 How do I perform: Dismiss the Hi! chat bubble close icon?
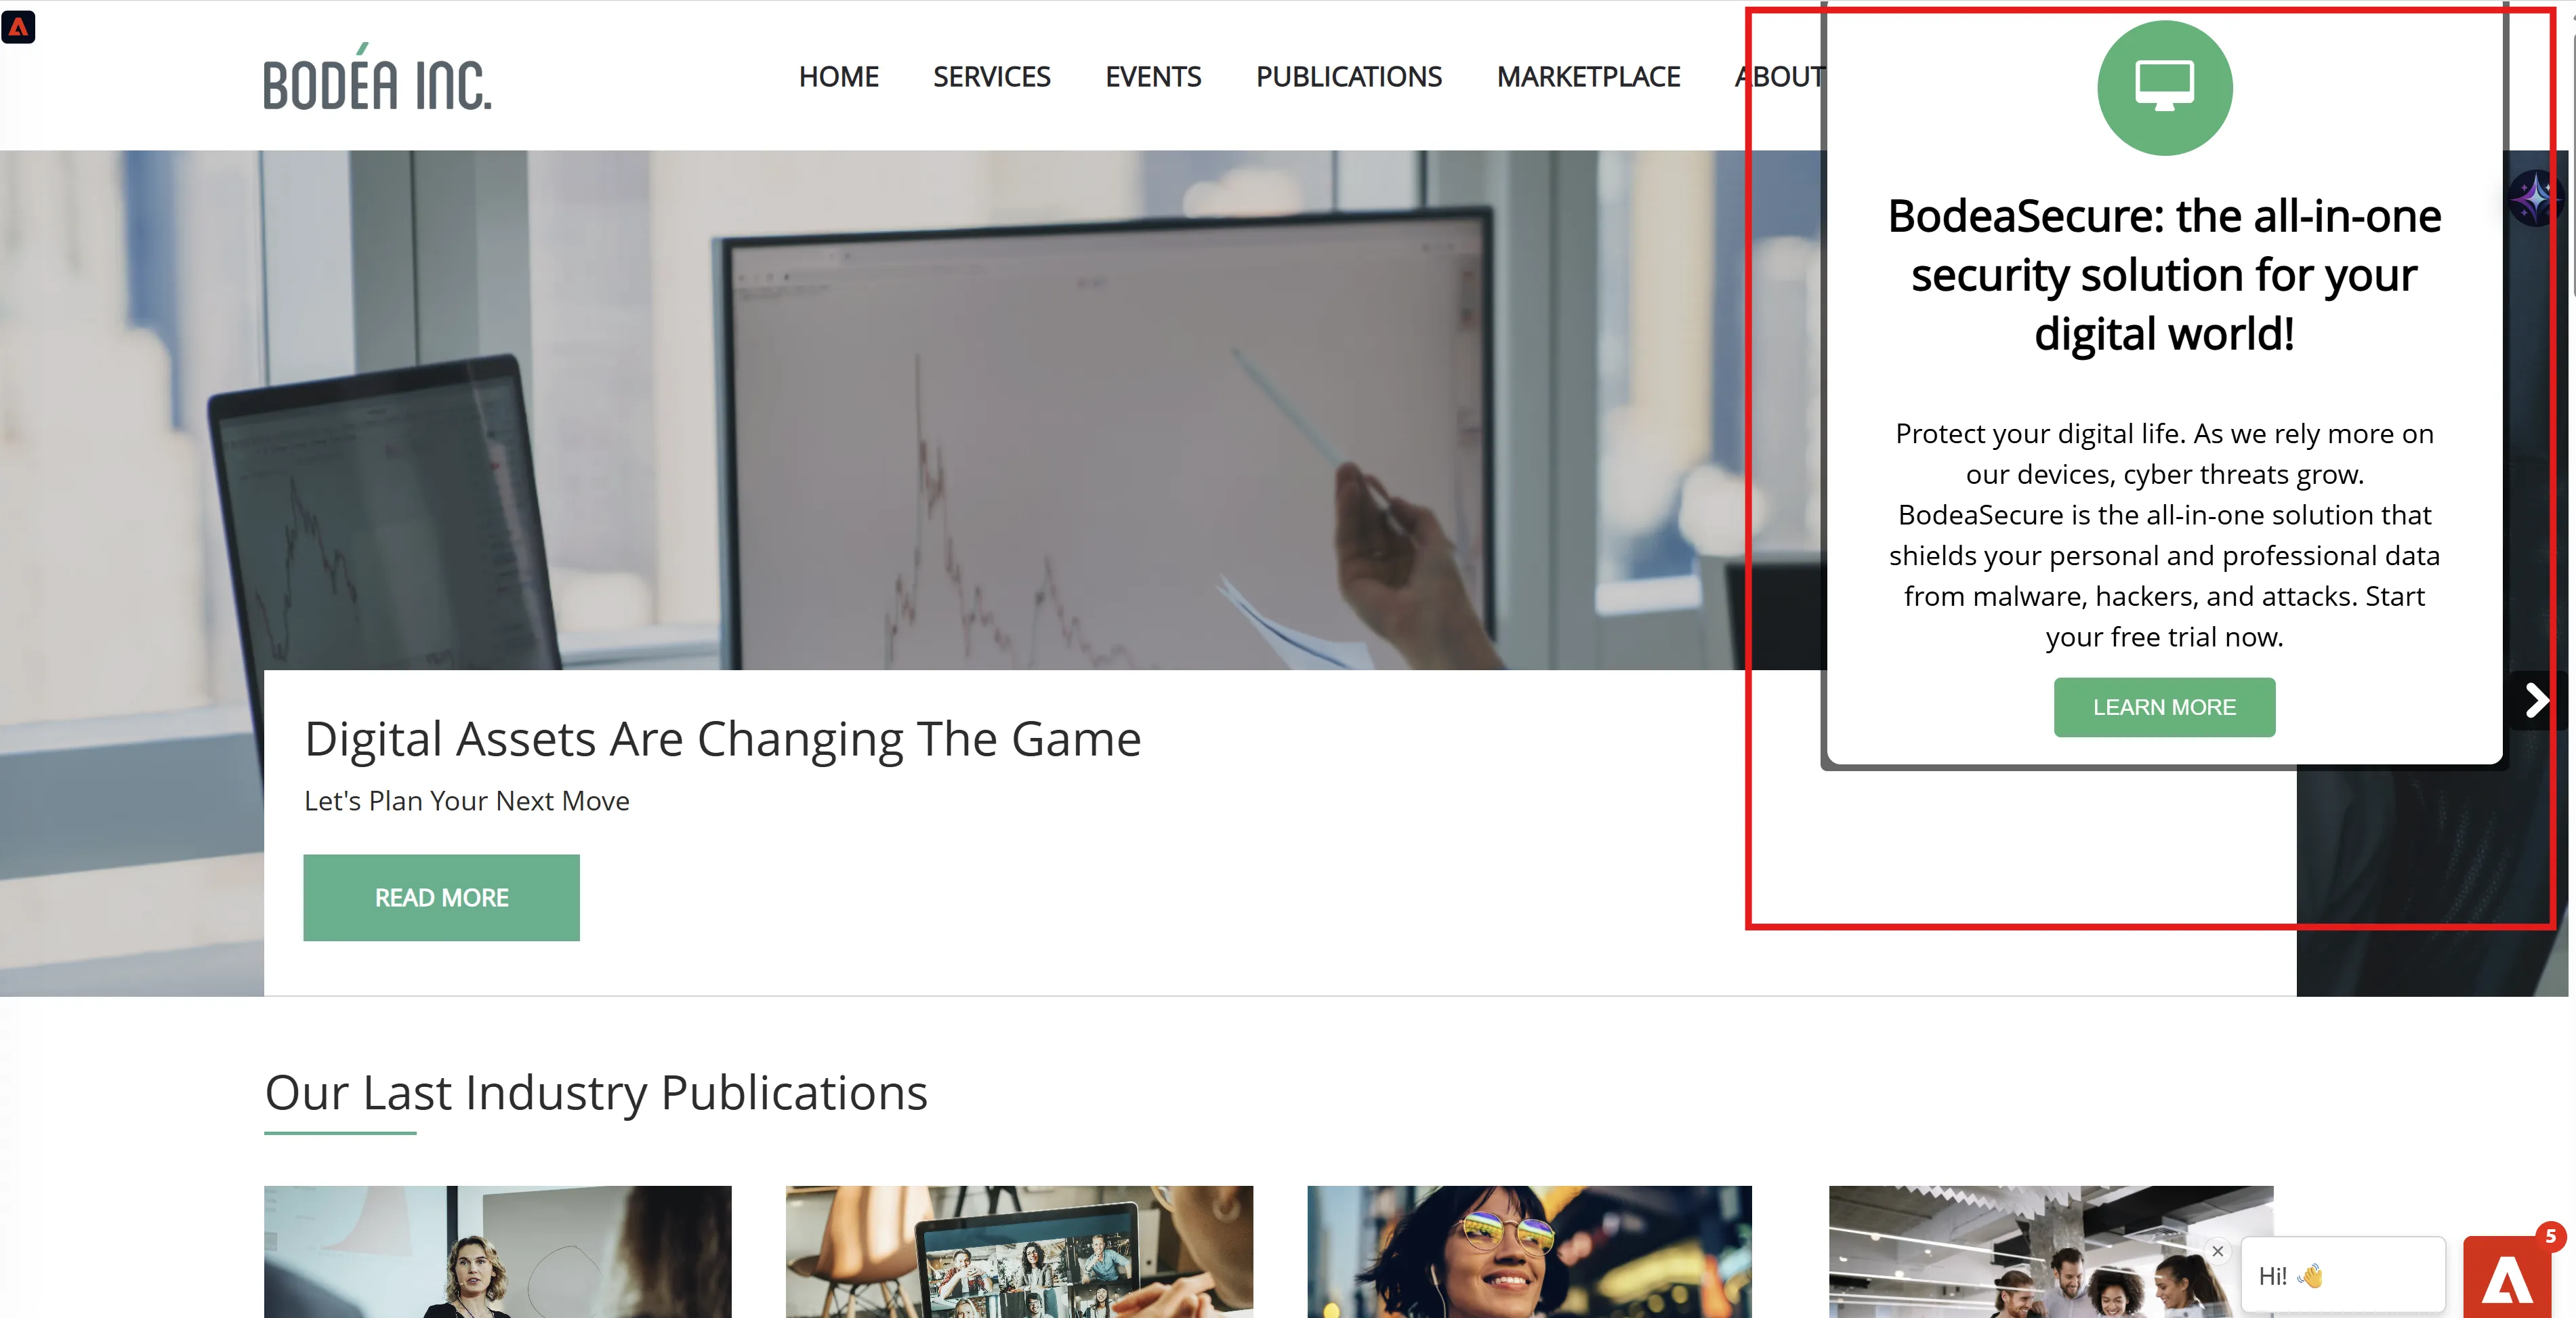point(2217,1251)
